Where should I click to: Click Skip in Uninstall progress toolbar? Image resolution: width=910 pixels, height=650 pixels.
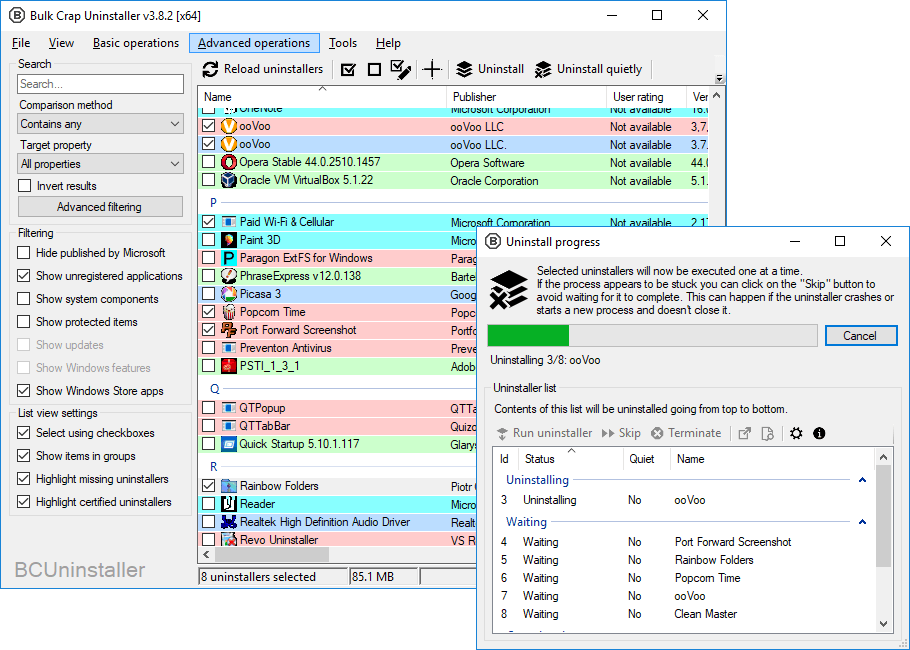(x=620, y=434)
